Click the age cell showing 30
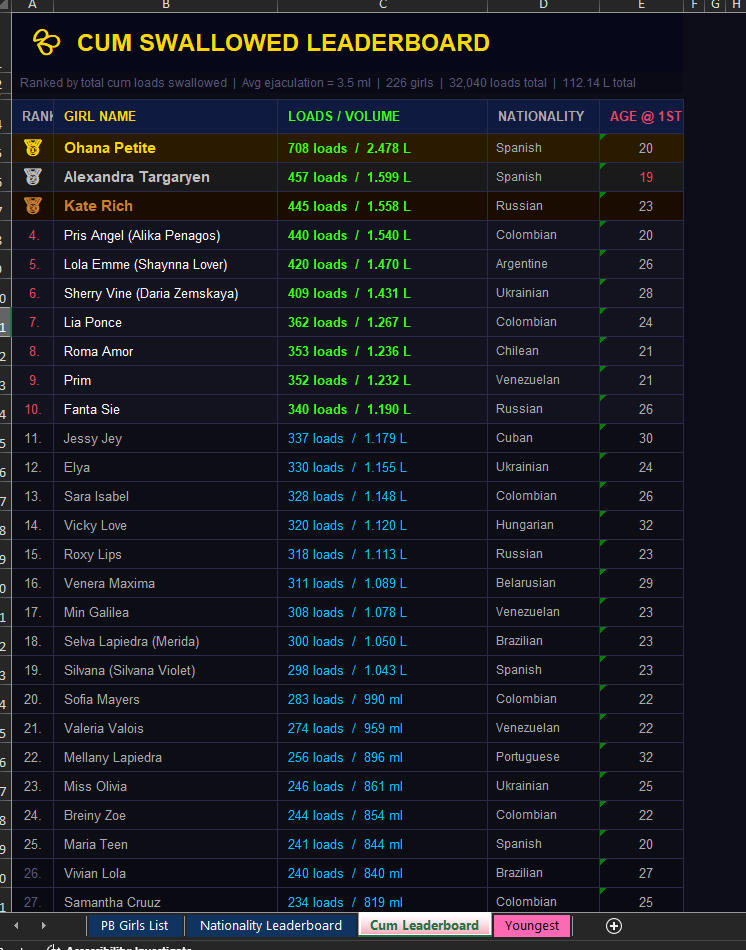The image size is (746, 950). point(645,438)
